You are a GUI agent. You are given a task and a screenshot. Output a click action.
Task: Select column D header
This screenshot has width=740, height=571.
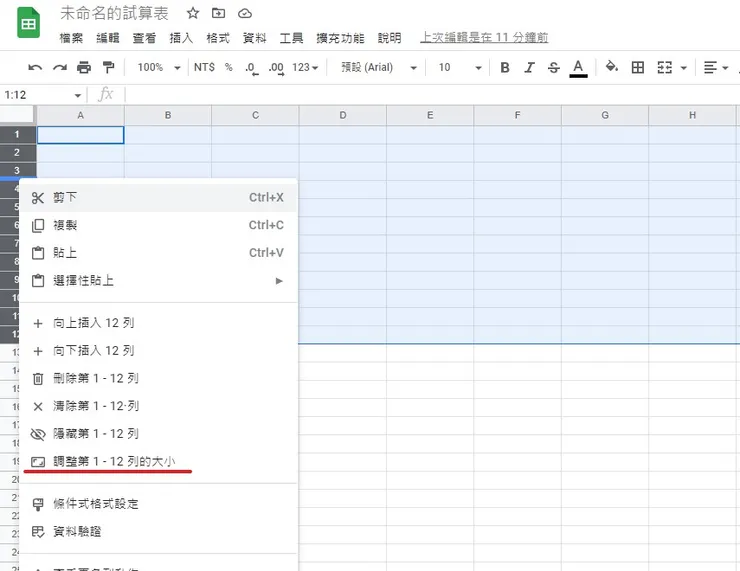pyautogui.click(x=343, y=115)
